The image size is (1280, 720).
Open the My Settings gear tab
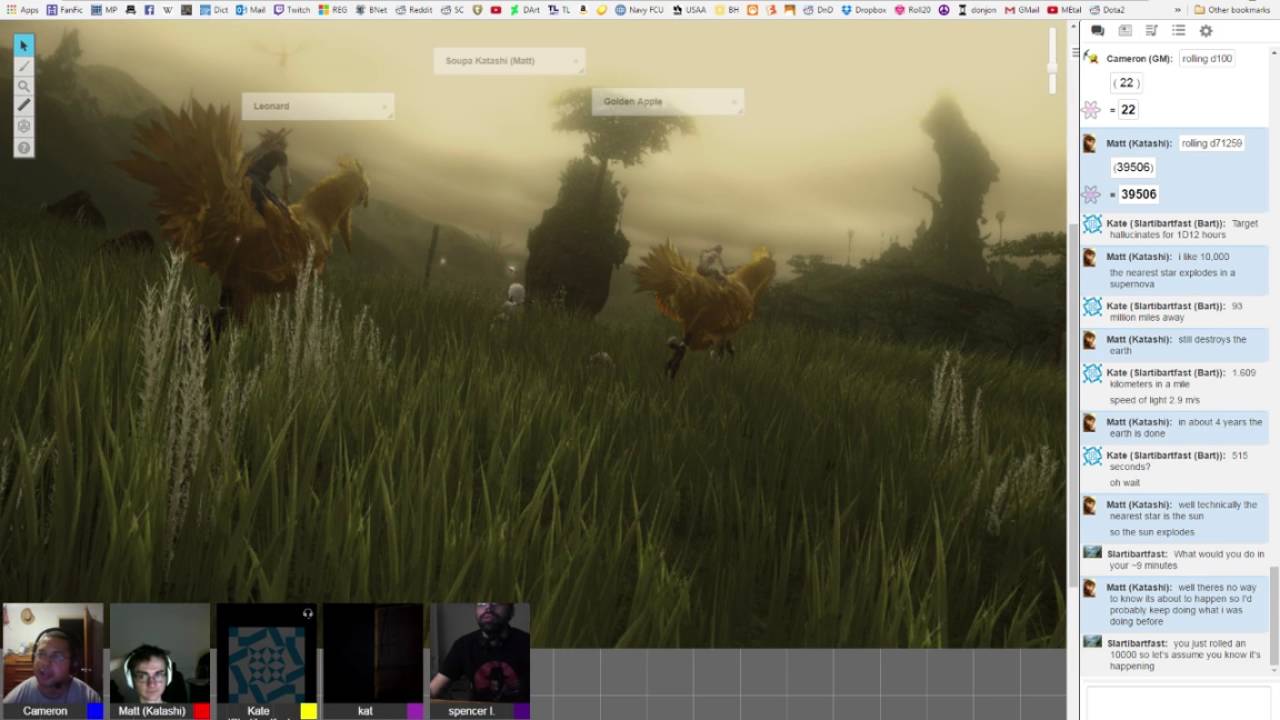[x=1206, y=31]
